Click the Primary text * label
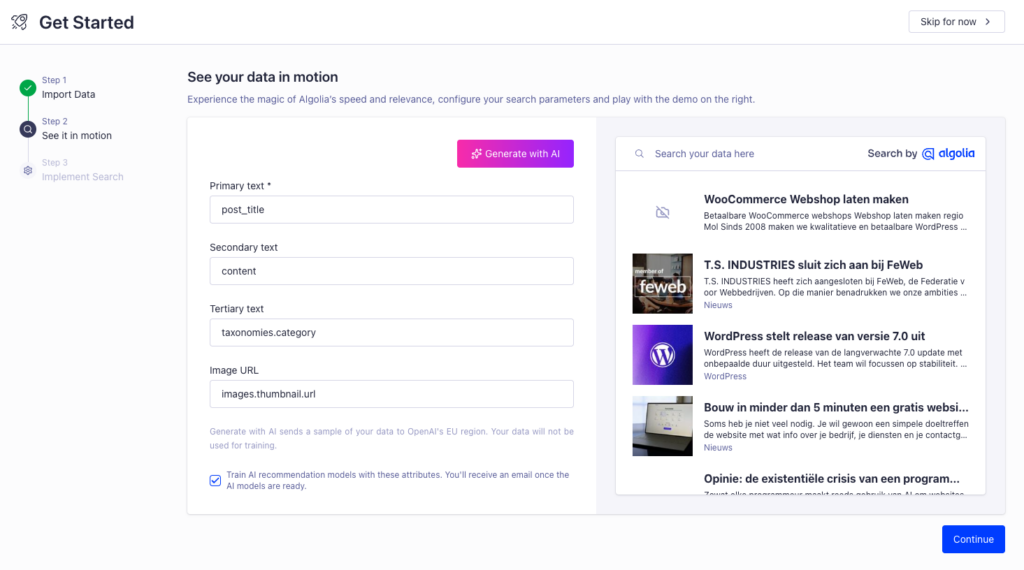The image size is (1024, 570). click(x=240, y=186)
